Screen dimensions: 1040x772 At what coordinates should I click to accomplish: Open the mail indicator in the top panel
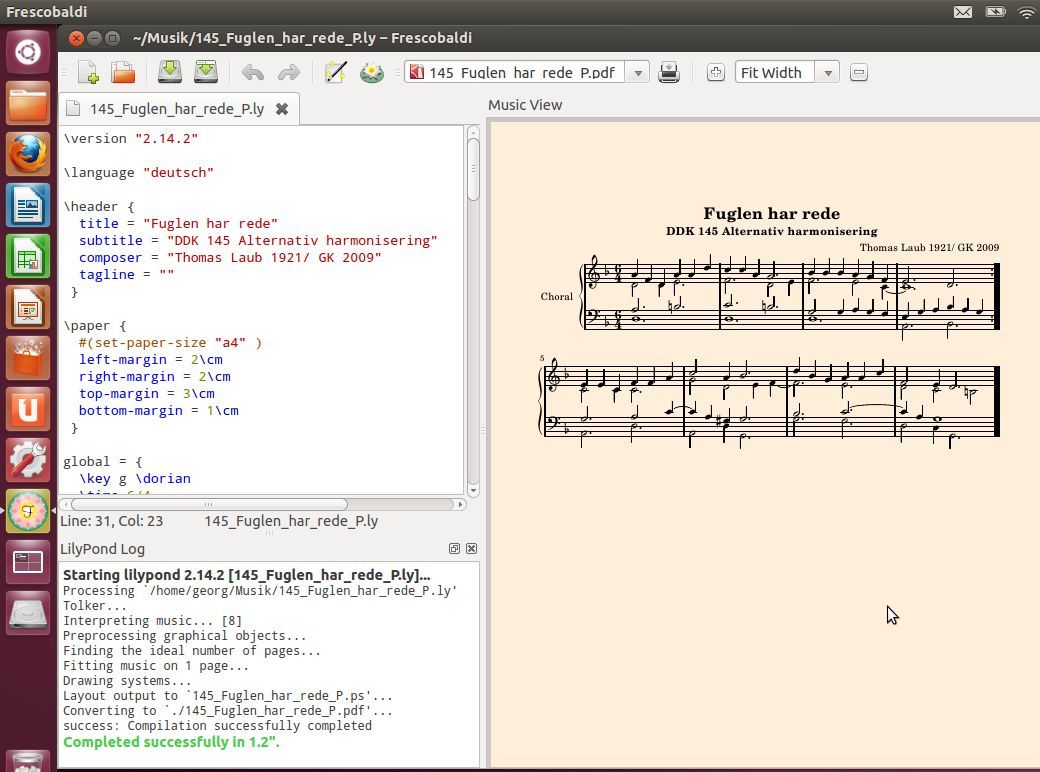[x=963, y=12]
